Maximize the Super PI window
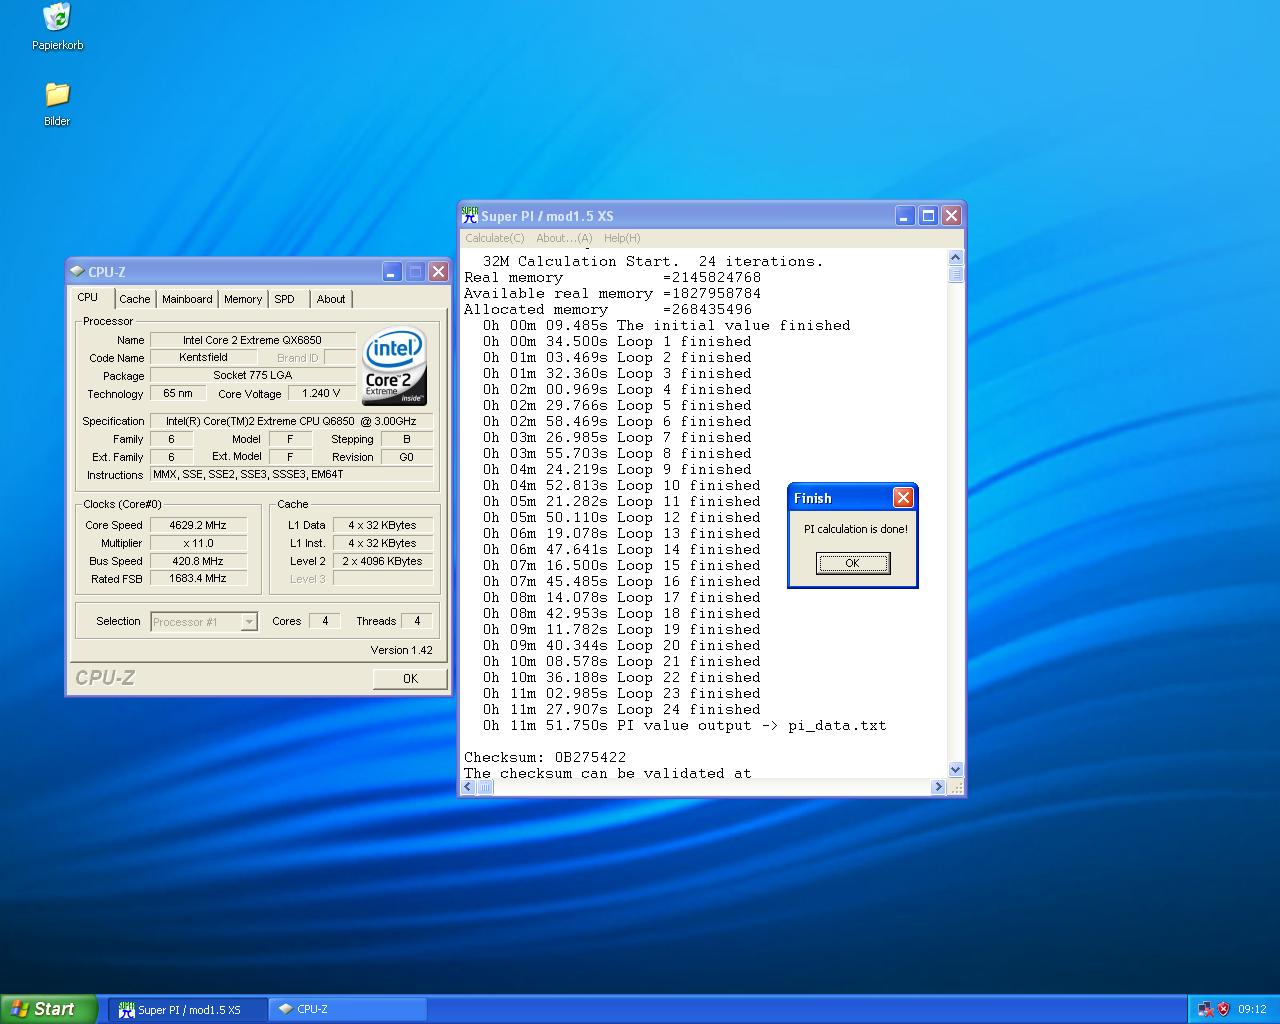Screen dimensions: 1280x1024 coord(928,215)
